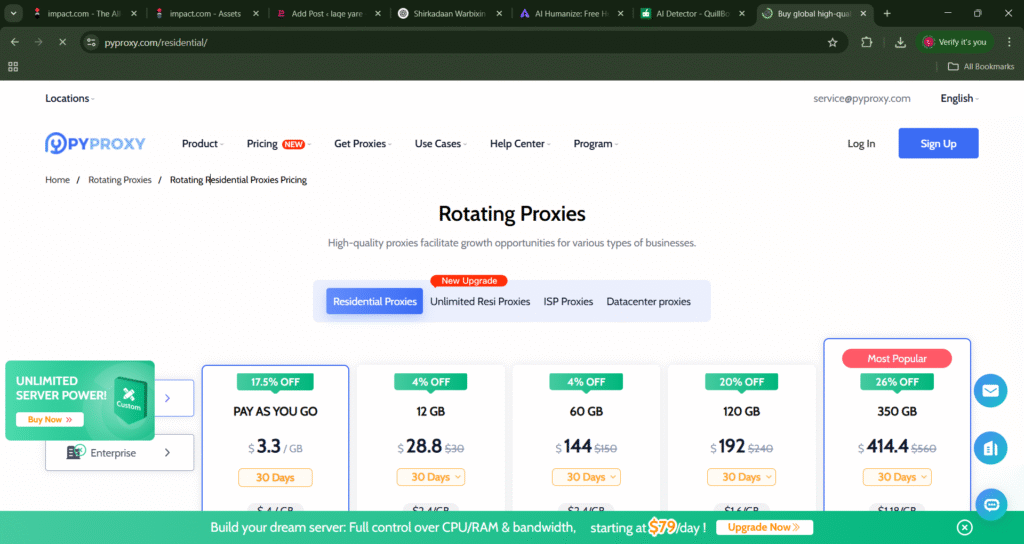Expand the Product menu
This screenshot has width=1024, height=544.
202,144
